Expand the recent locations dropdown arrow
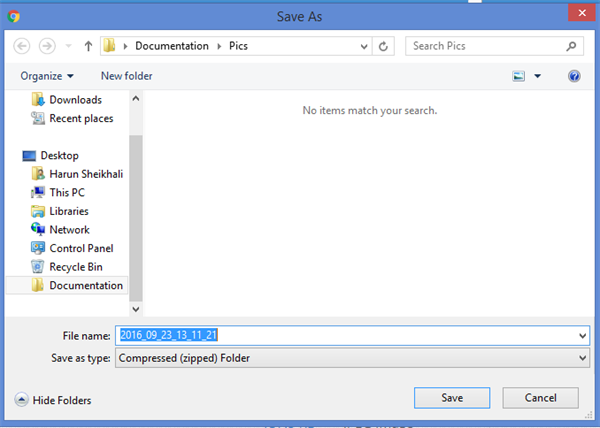 click(68, 47)
